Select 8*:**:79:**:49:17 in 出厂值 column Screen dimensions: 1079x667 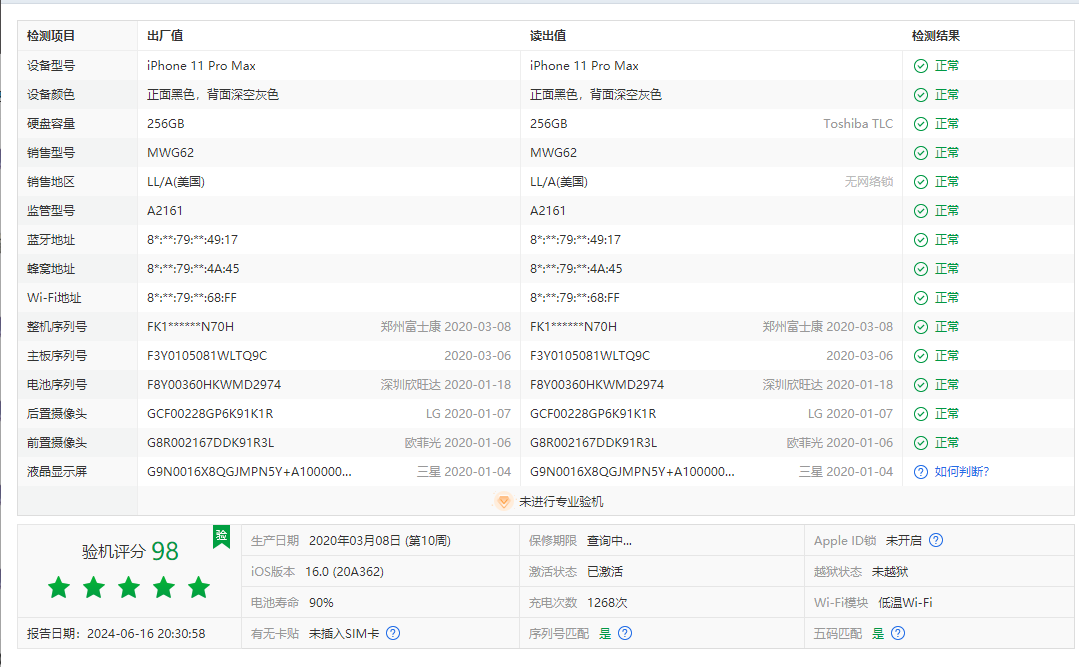[x=193, y=240]
